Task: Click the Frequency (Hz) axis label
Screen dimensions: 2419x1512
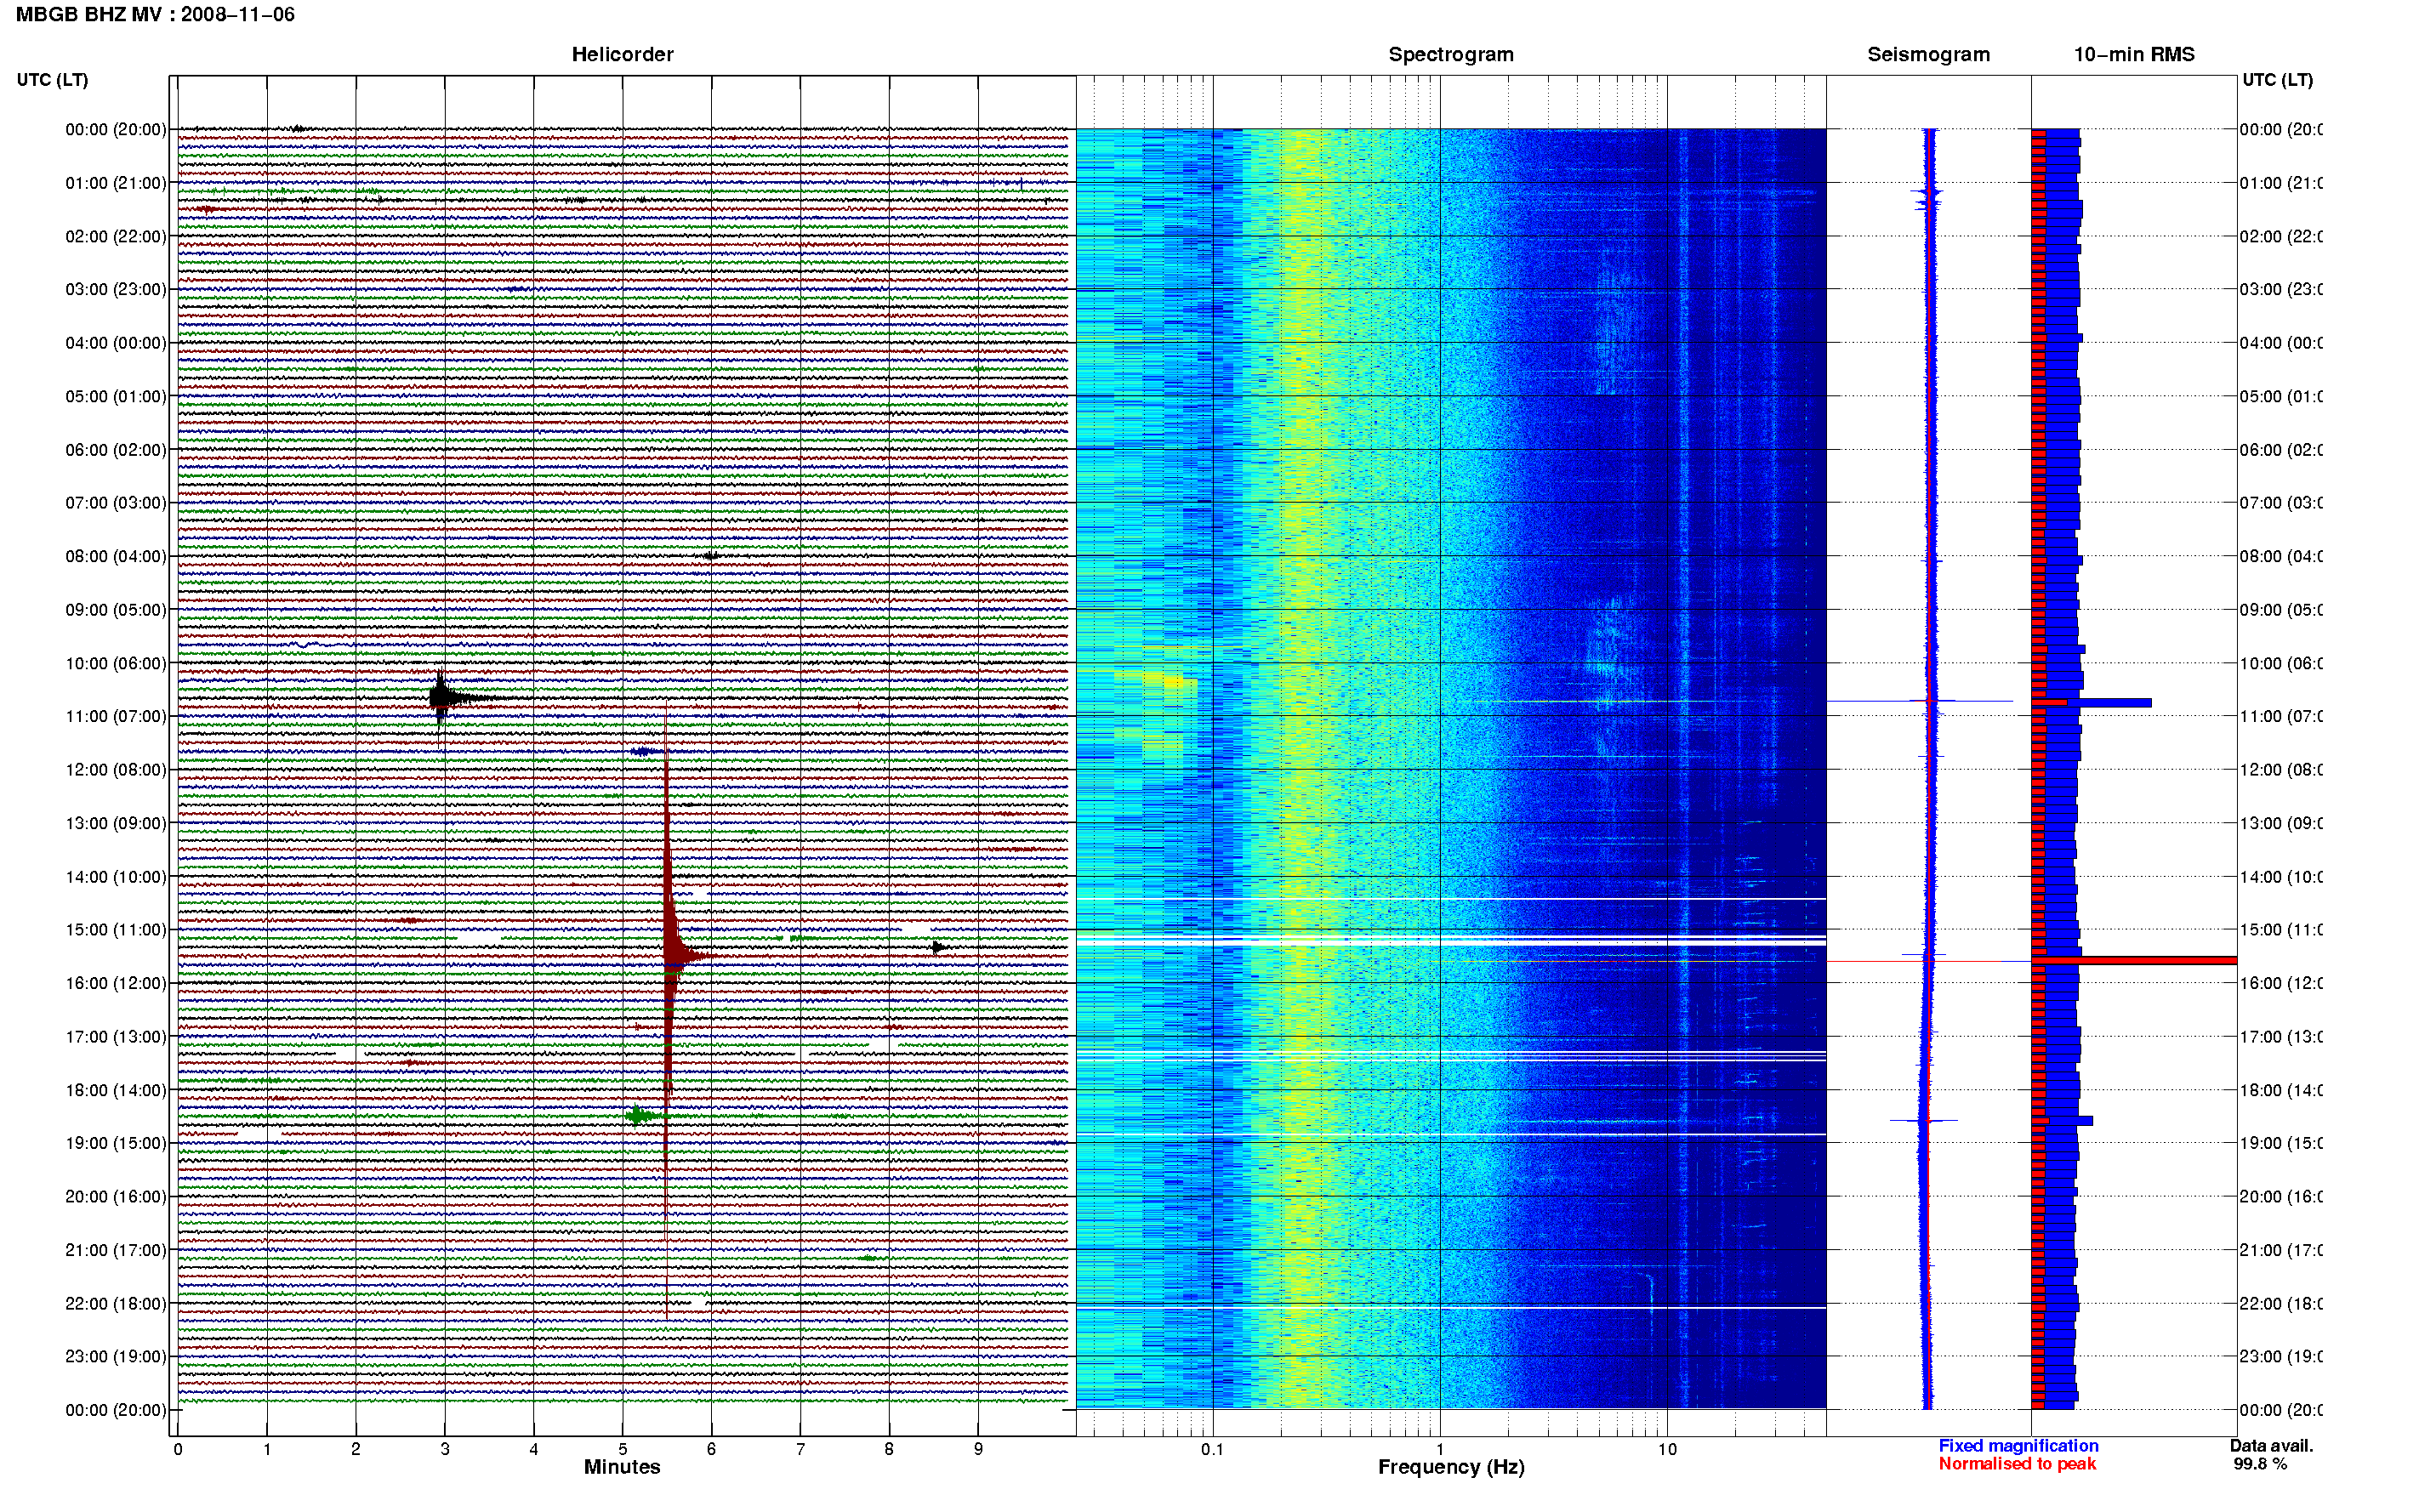Action: pos(1451,1467)
